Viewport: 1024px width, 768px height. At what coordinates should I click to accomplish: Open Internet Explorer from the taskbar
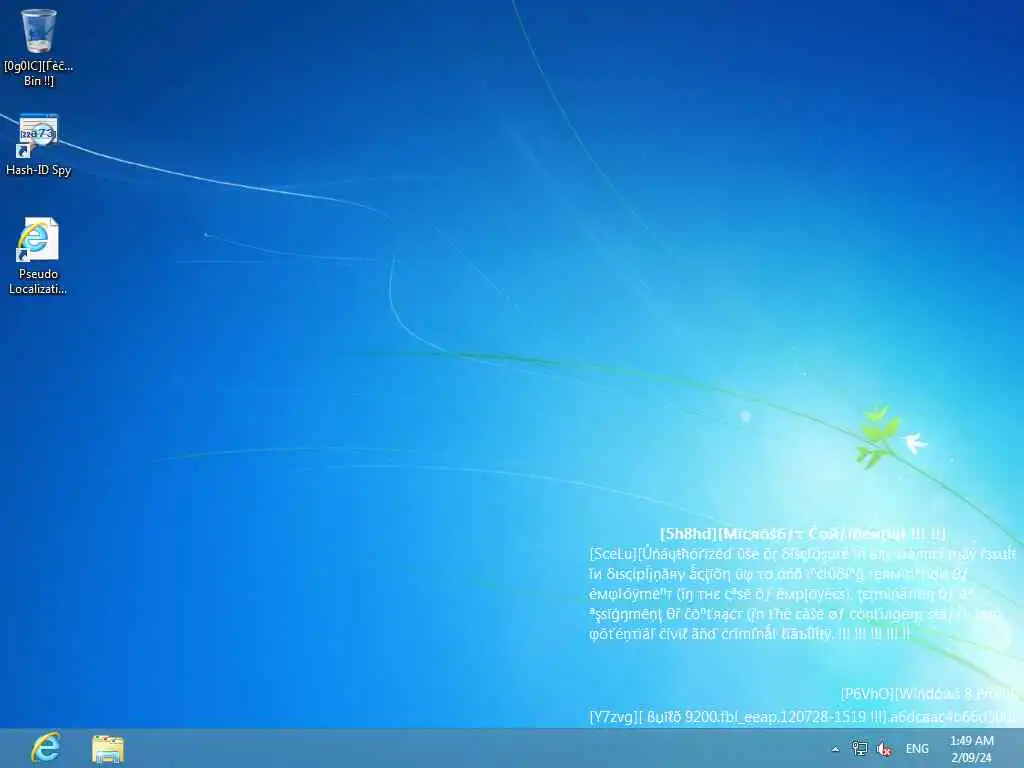(45, 748)
